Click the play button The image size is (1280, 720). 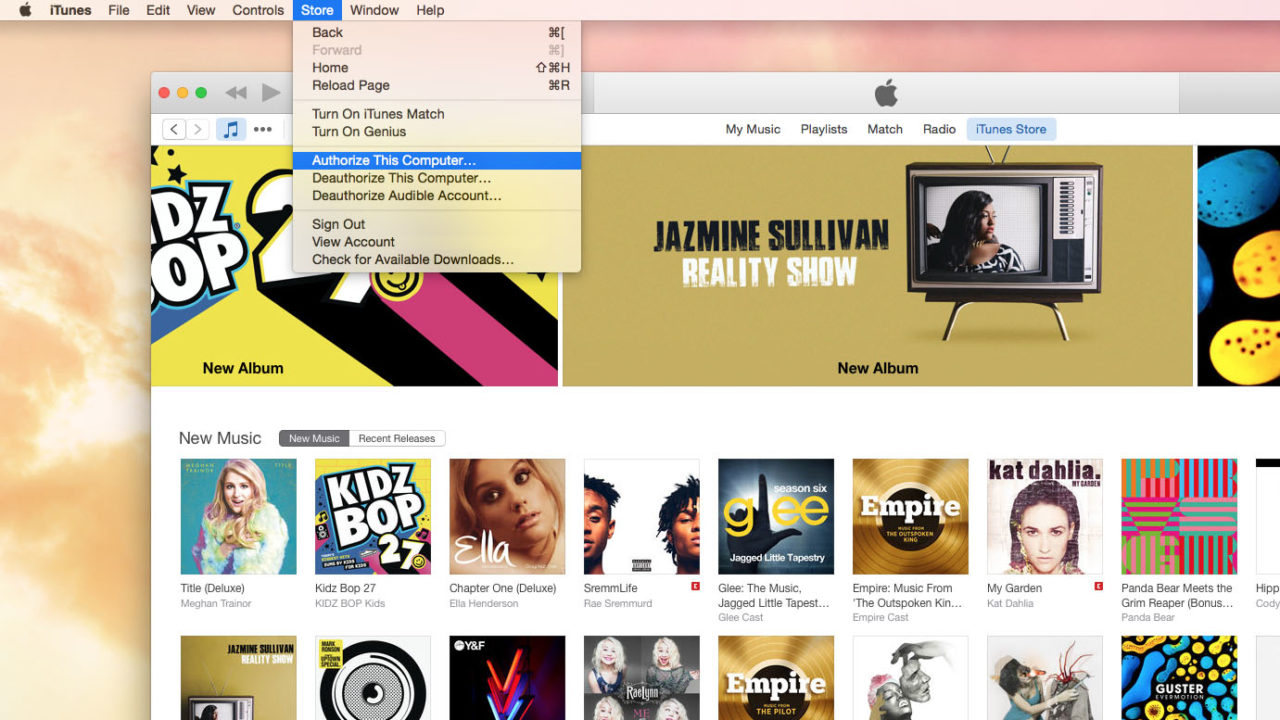(x=271, y=93)
